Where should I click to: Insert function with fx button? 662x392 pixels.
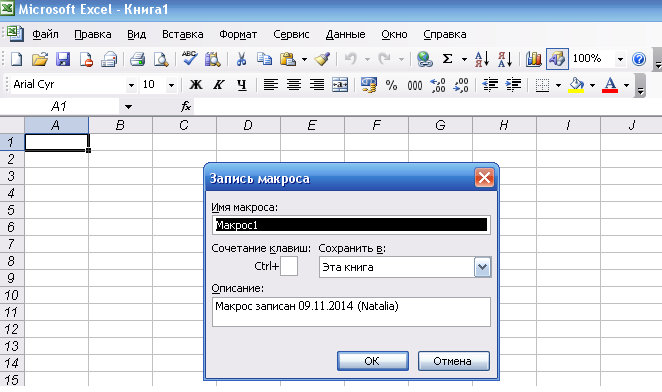pos(186,107)
